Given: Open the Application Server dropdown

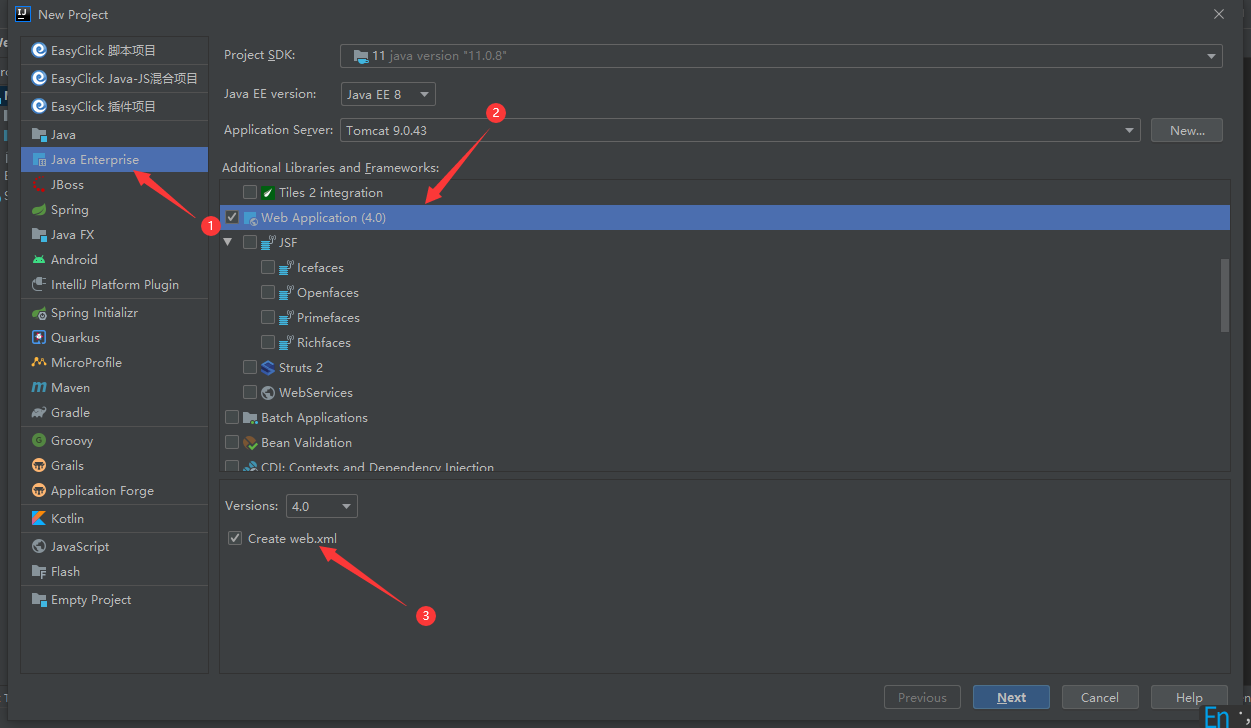Looking at the screenshot, I should (740, 130).
